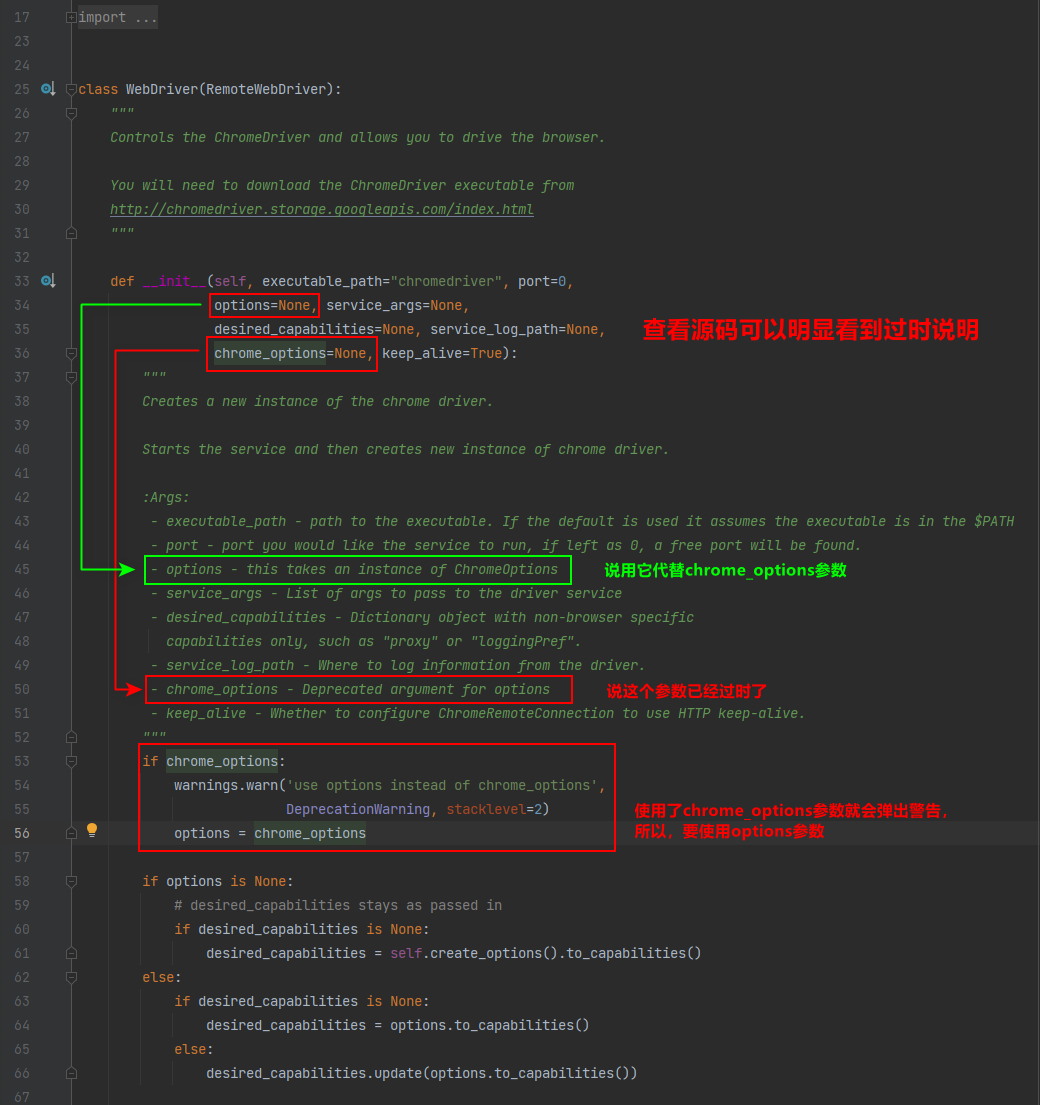Collapse the class WebDriver fold marker
The image size is (1040, 1105).
pyautogui.click(x=71, y=89)
